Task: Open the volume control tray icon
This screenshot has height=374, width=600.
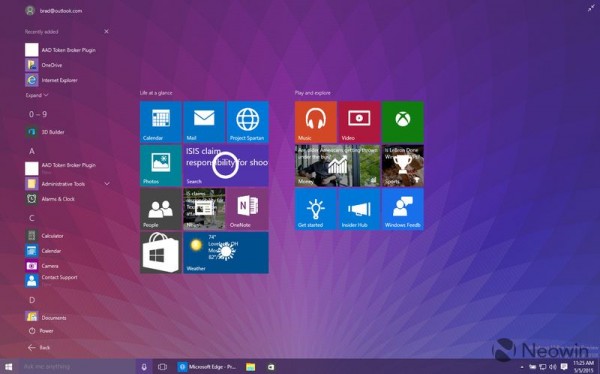Action: (x=553, y=367)
